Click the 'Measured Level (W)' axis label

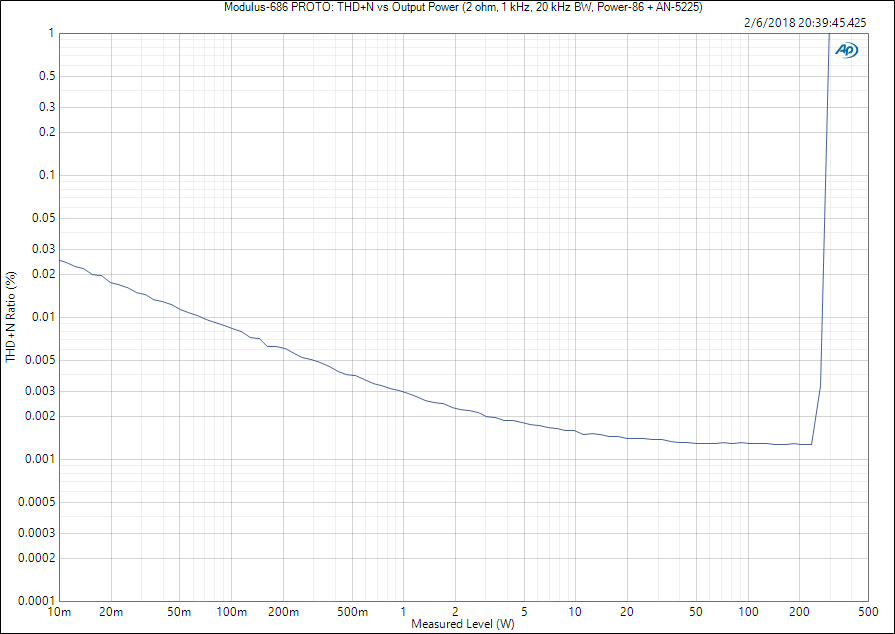pyautogui.click(x=463, y=624)
